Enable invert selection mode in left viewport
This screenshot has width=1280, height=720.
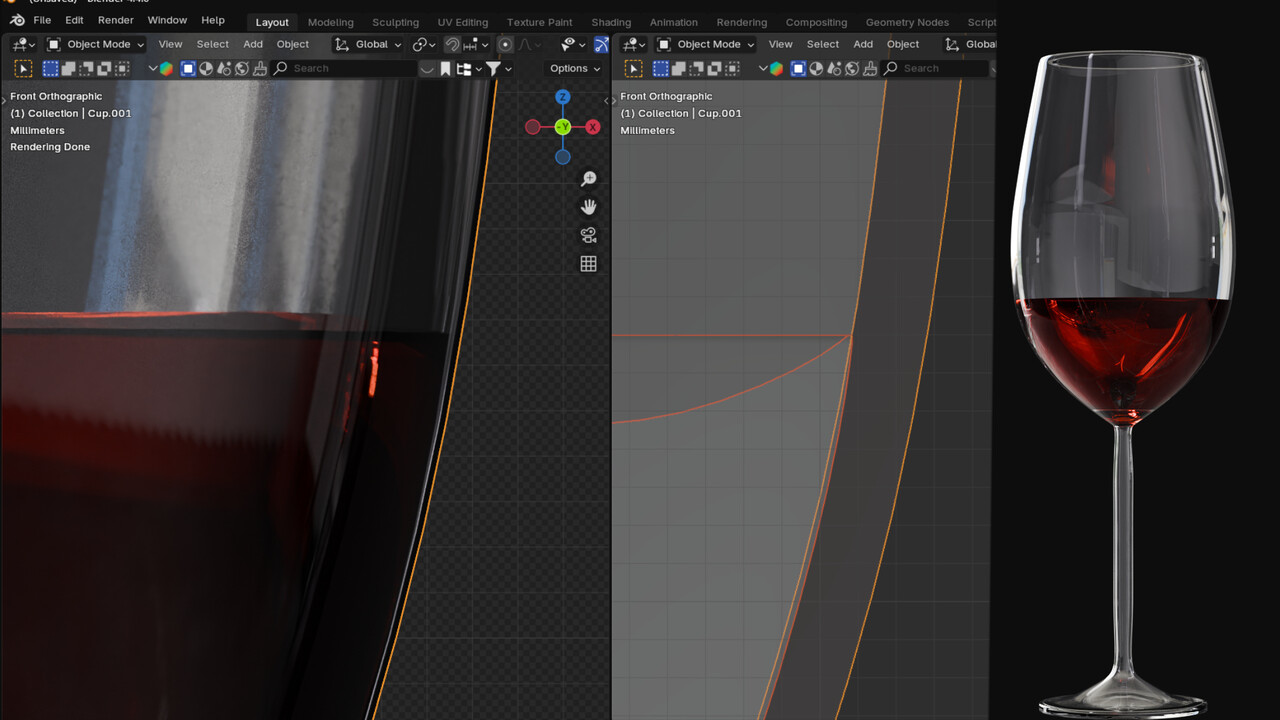point(104,68)
